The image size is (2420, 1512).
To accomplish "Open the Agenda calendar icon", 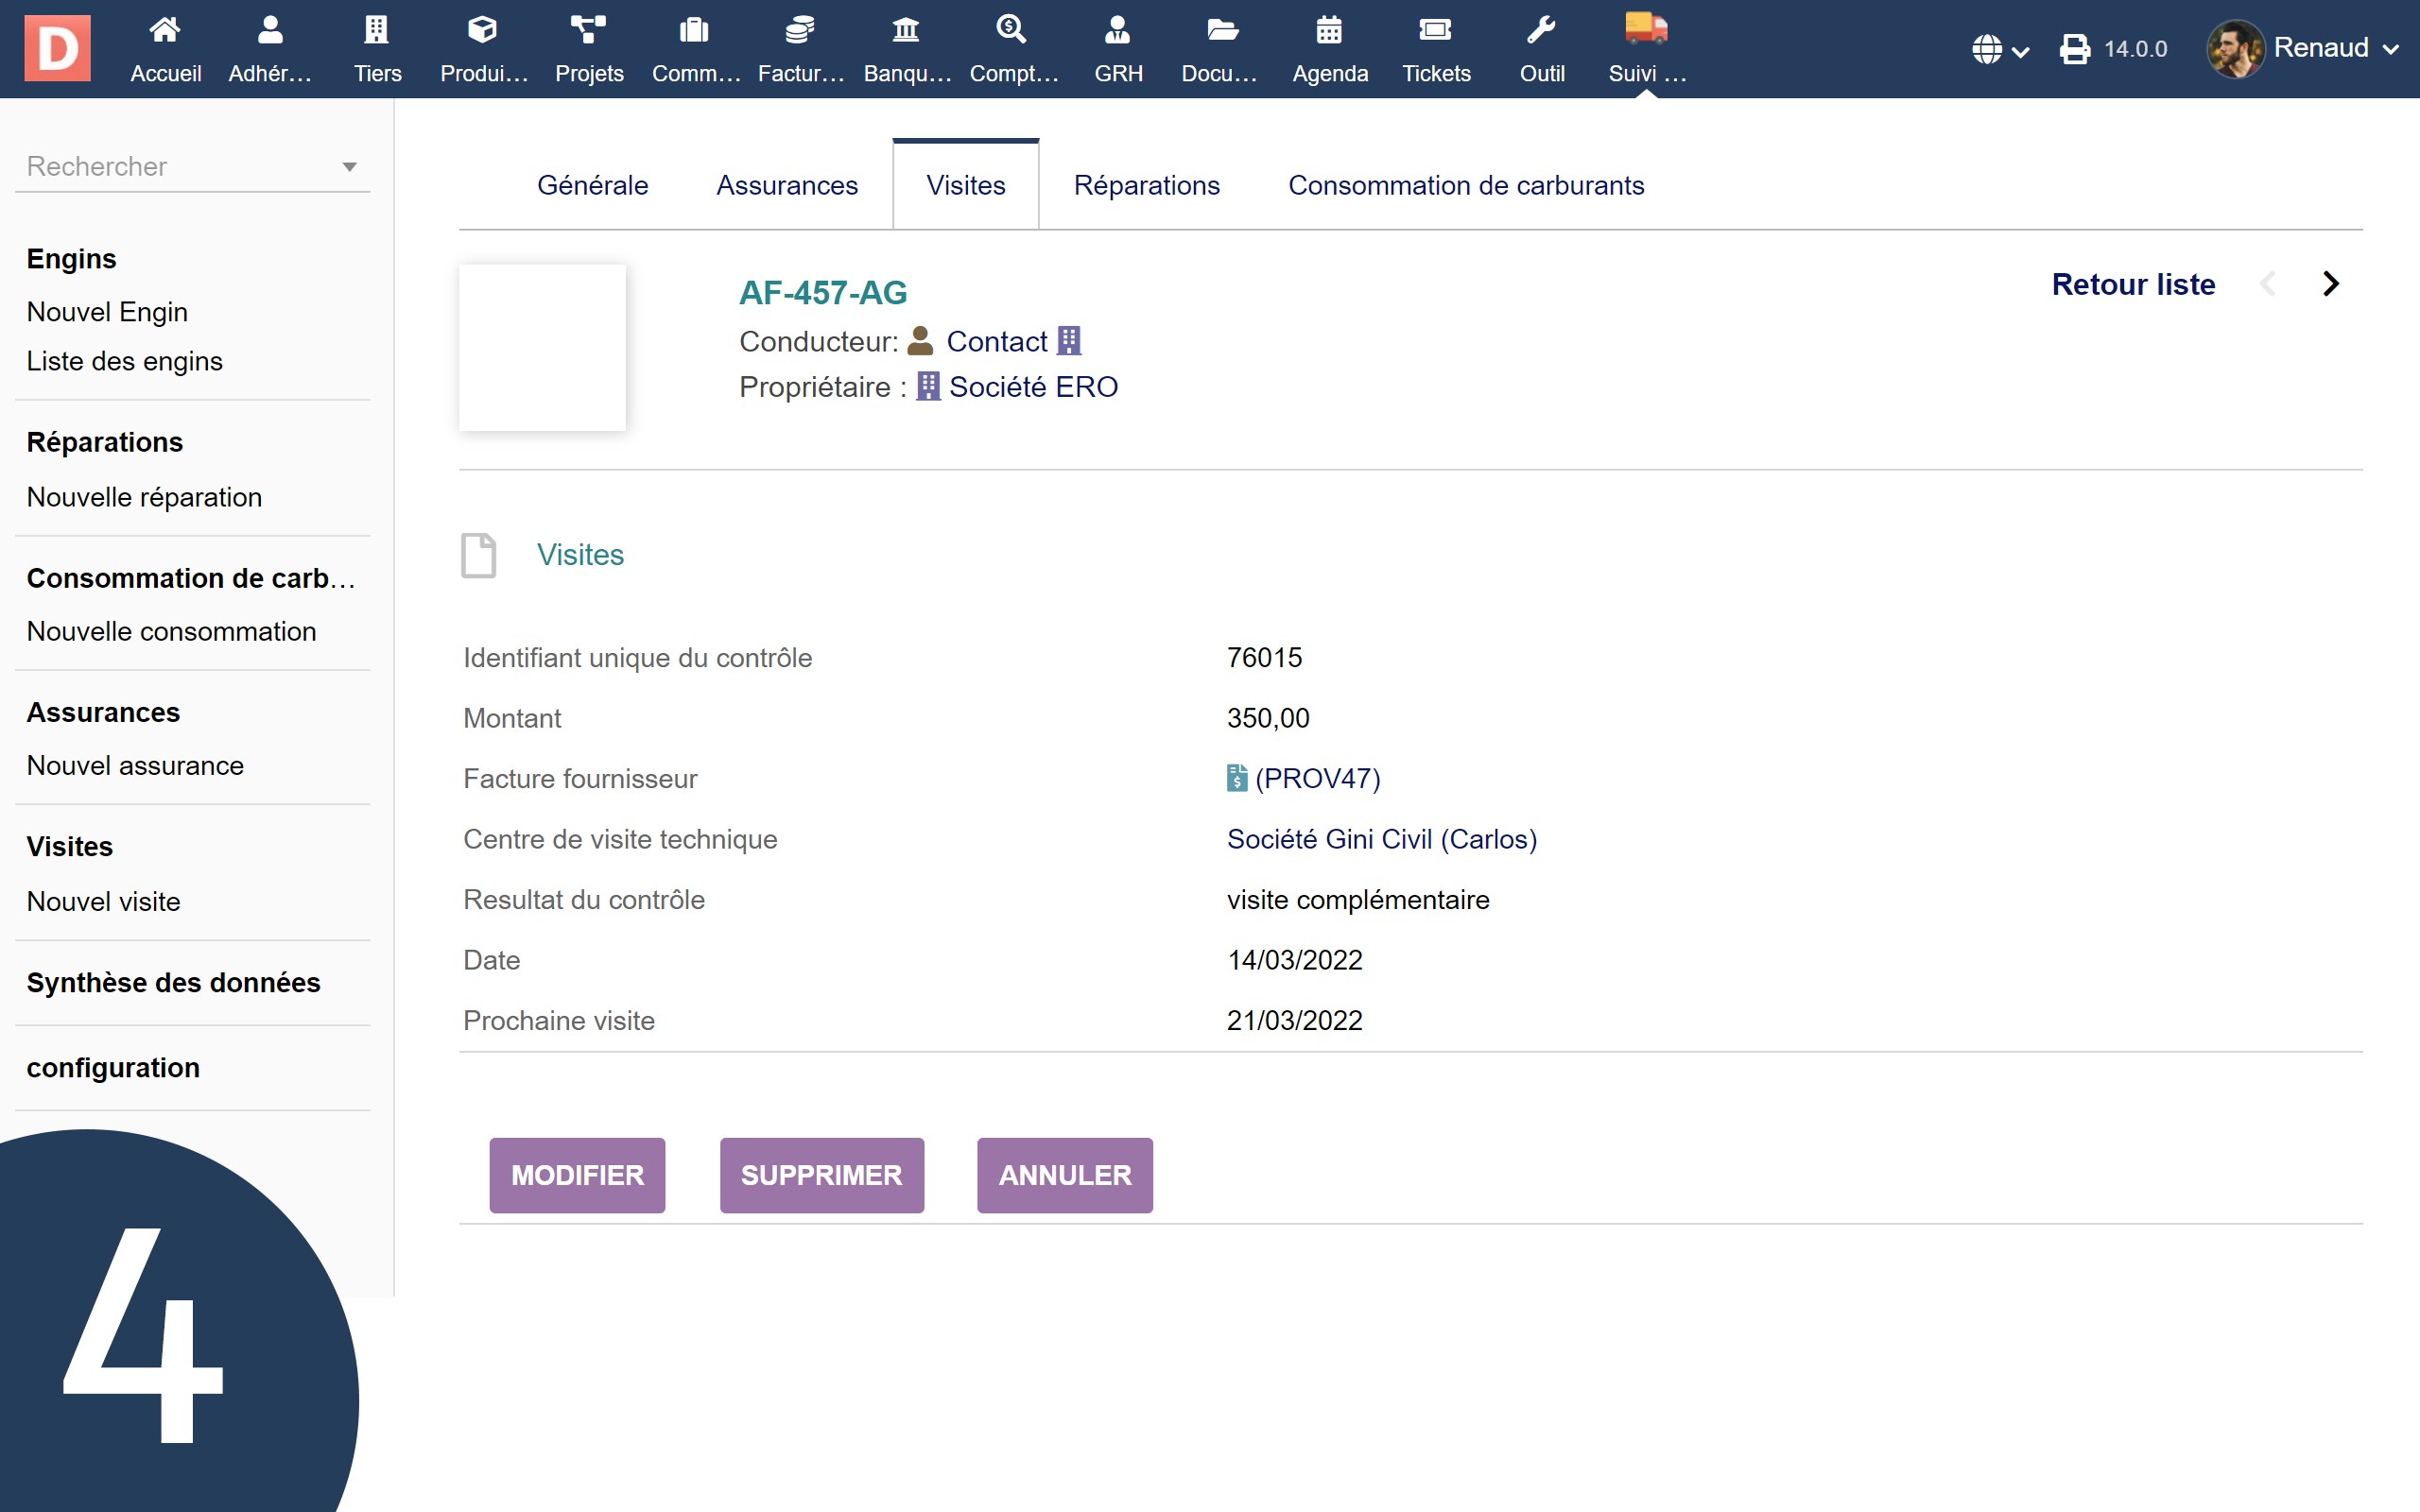I will click(x=1329, y=30).
